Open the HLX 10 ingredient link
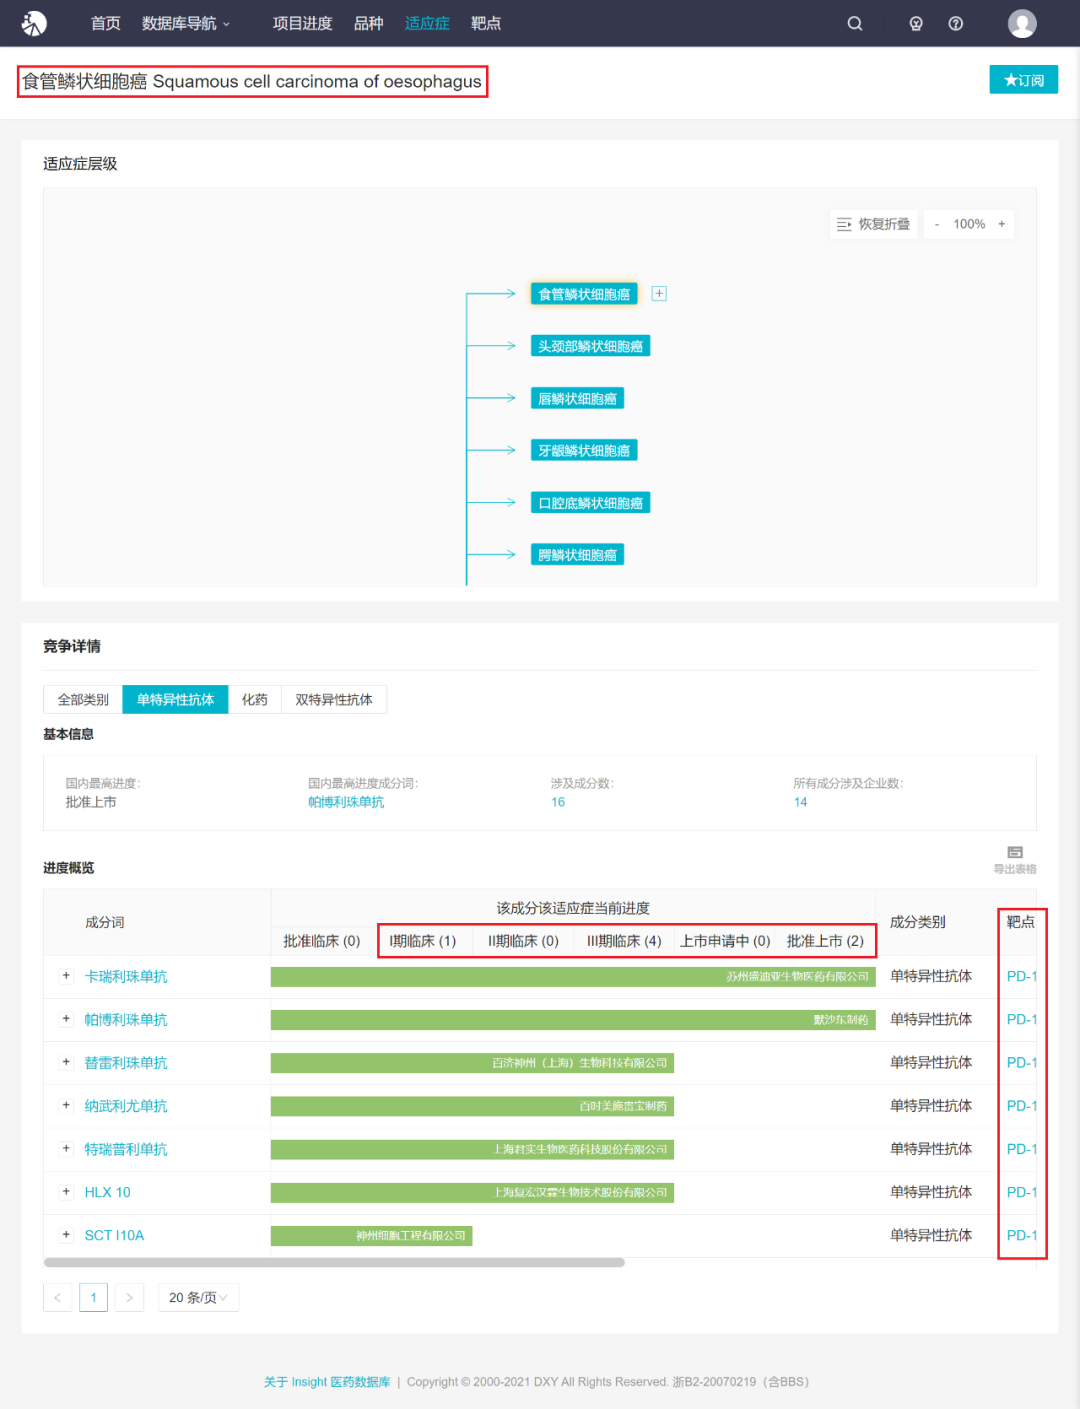Image resolution: width=1080 pixels, height=1409 pixels. tap(108, 1192)
